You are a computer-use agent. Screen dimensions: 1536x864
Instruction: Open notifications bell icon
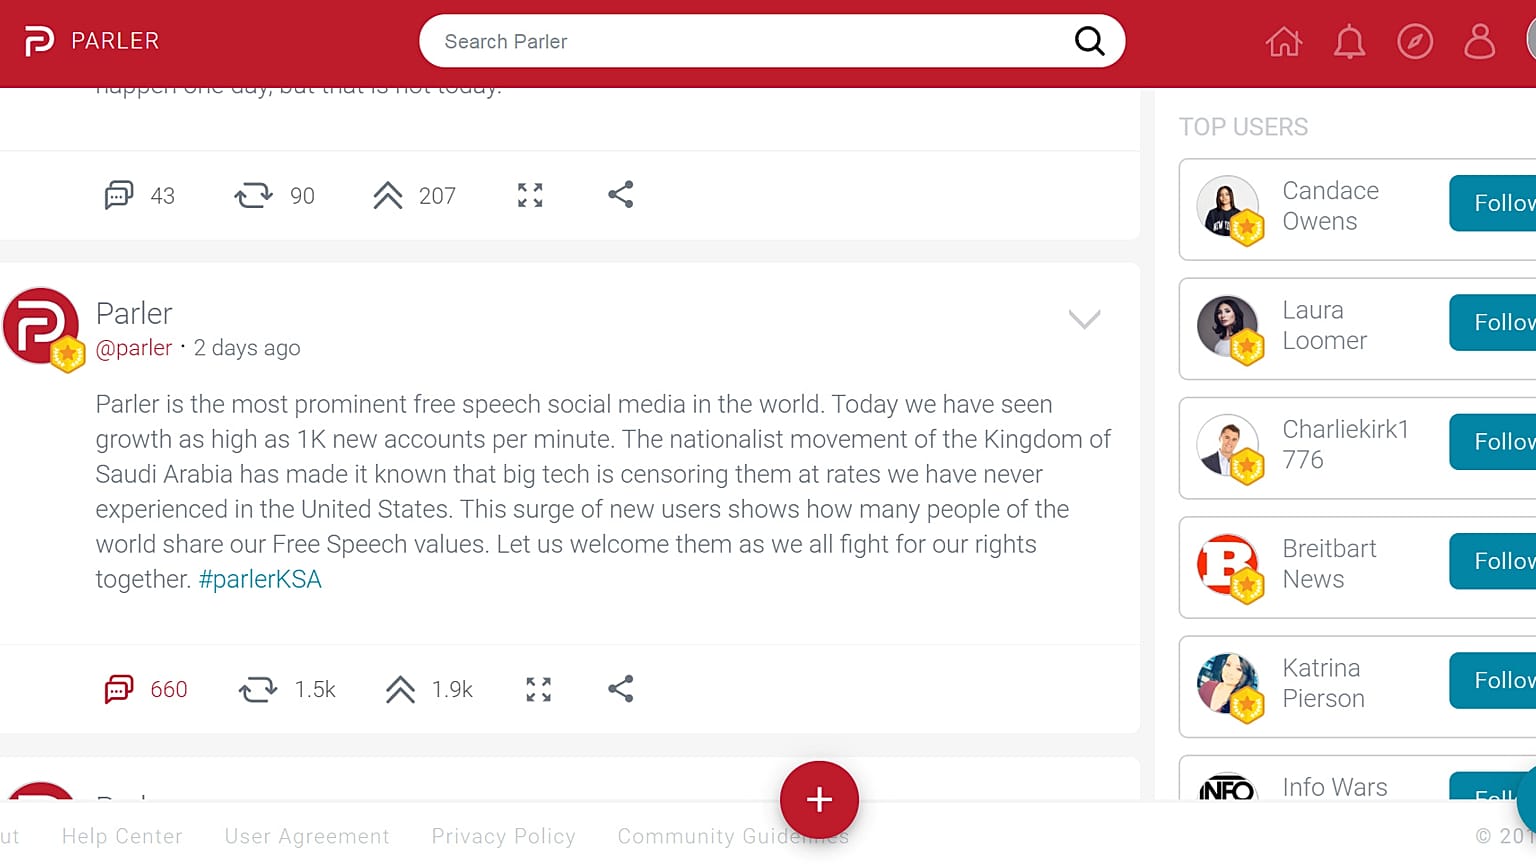(1349, 42)
